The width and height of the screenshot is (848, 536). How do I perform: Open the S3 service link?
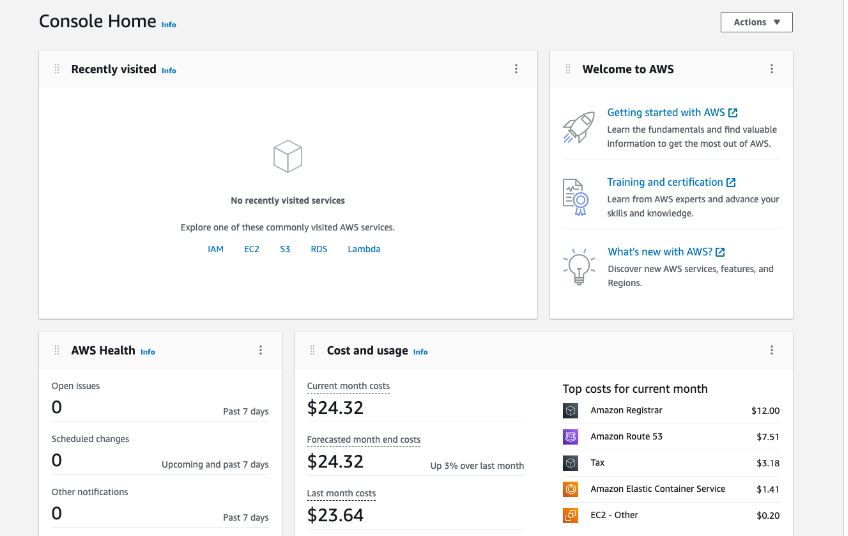pyautogui.click(x=285, y=249)
